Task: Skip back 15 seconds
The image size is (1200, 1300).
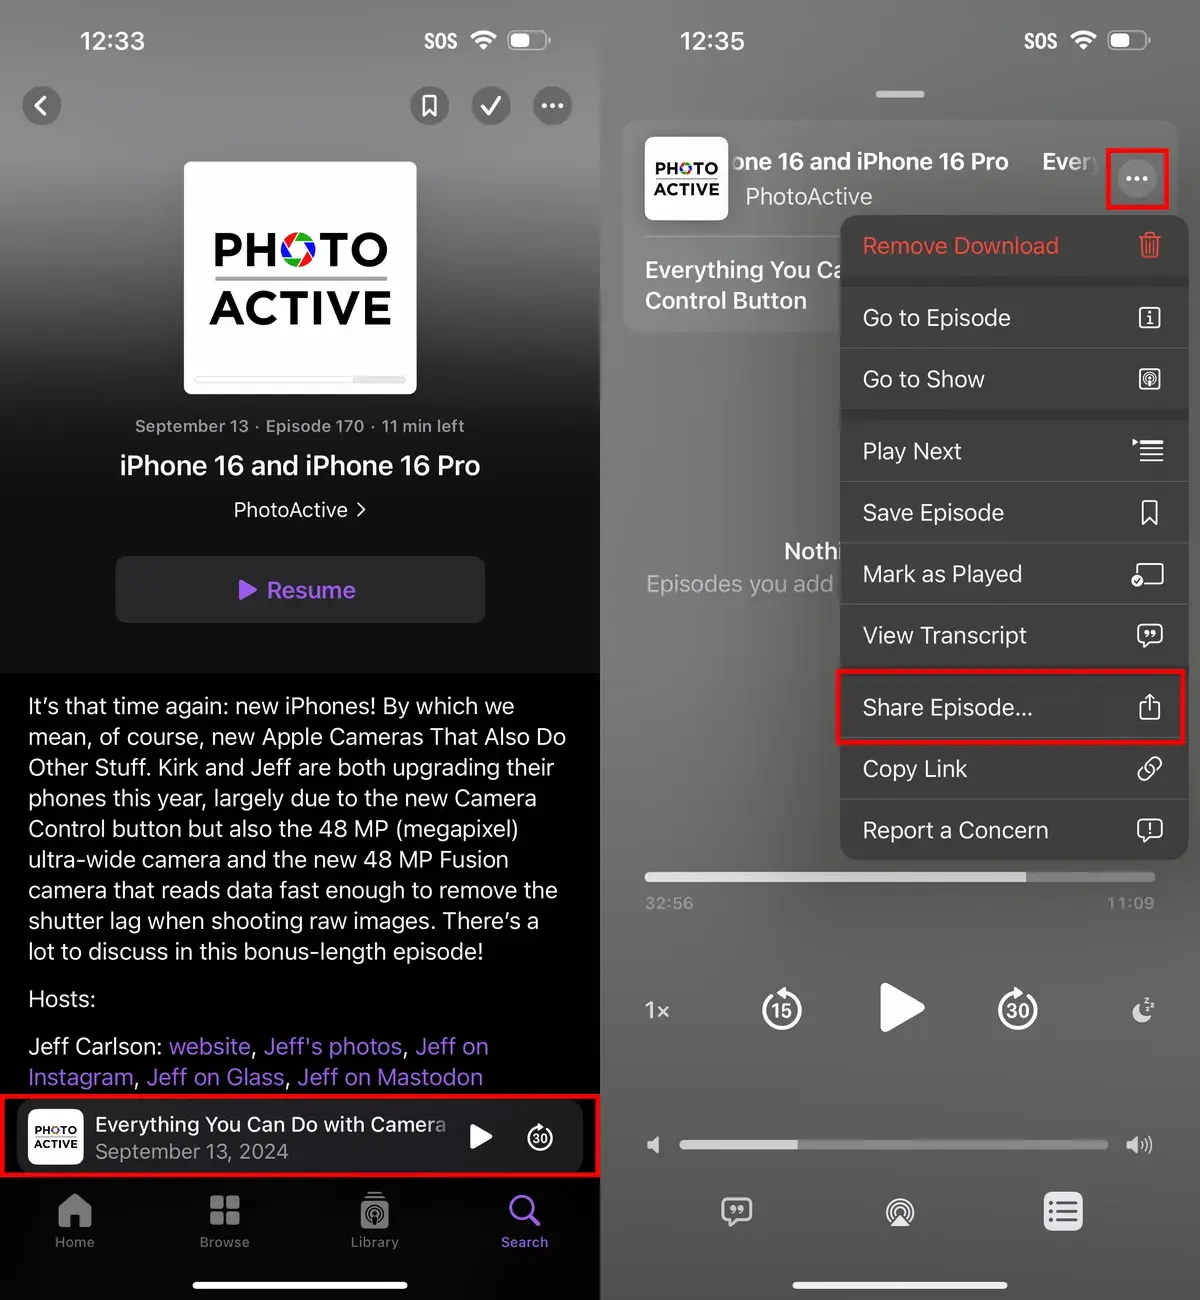Action: click(781, 1009)
